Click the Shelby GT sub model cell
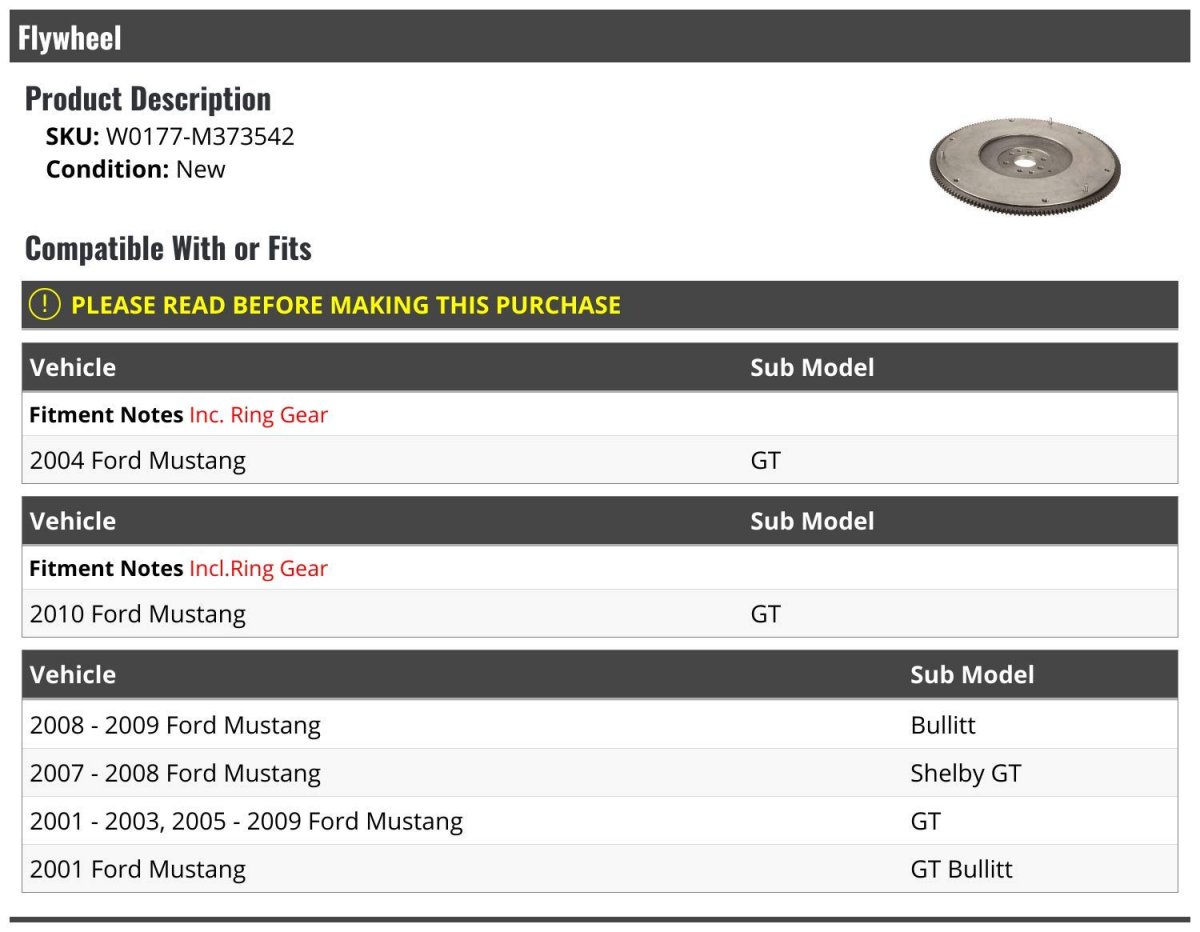 pos(965,773)
